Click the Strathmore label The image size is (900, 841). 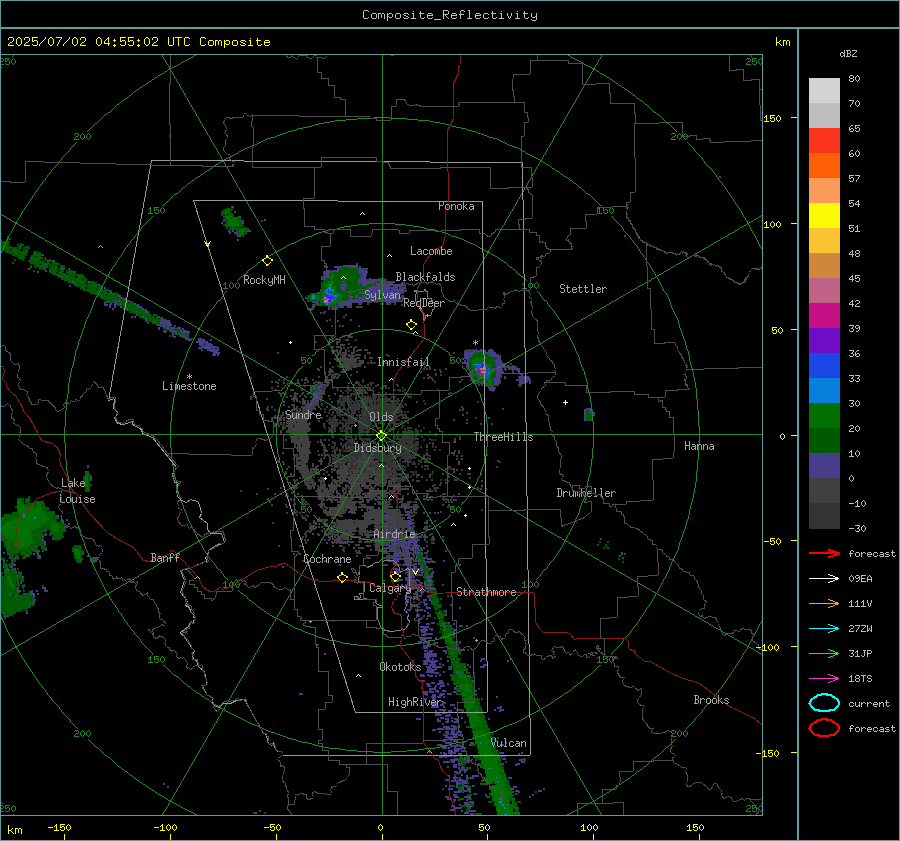[487, 592]
